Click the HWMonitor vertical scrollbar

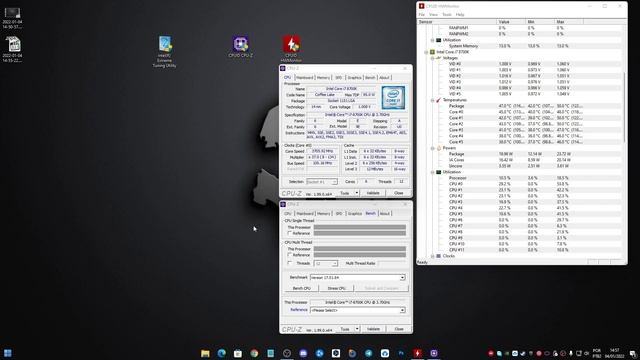(x=625, y=107)
